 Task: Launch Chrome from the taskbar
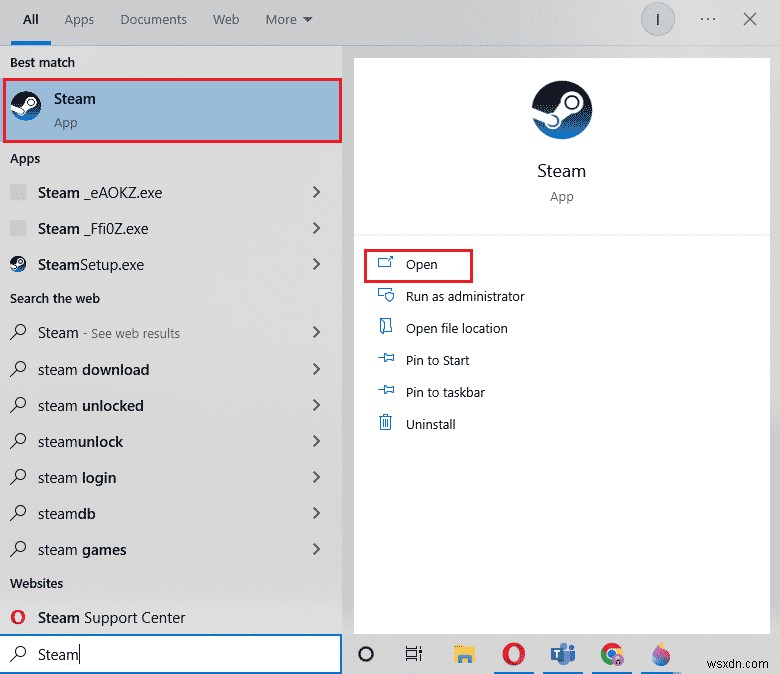[x=612, y=654]
